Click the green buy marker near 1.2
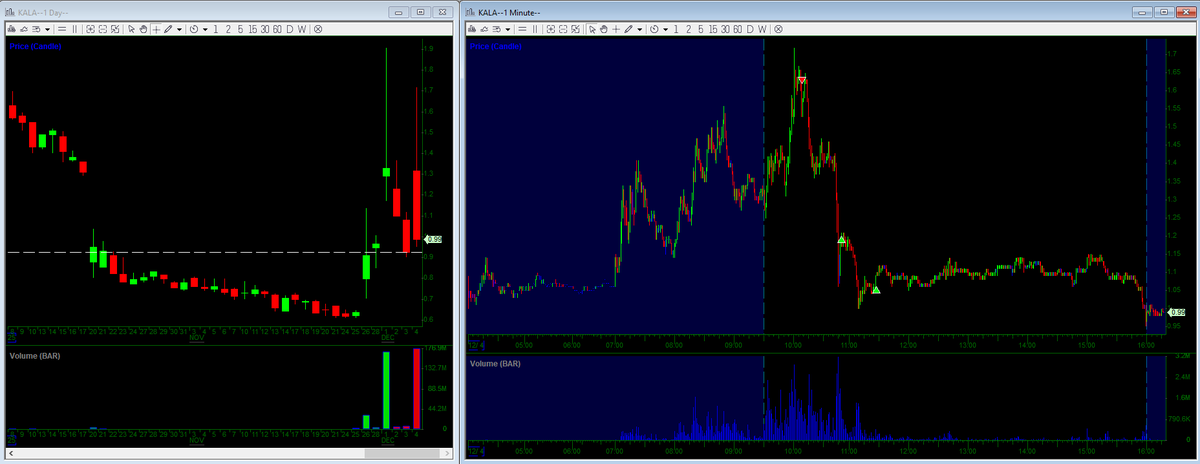This screenshot has height=464, width=1200. point(842,239)
